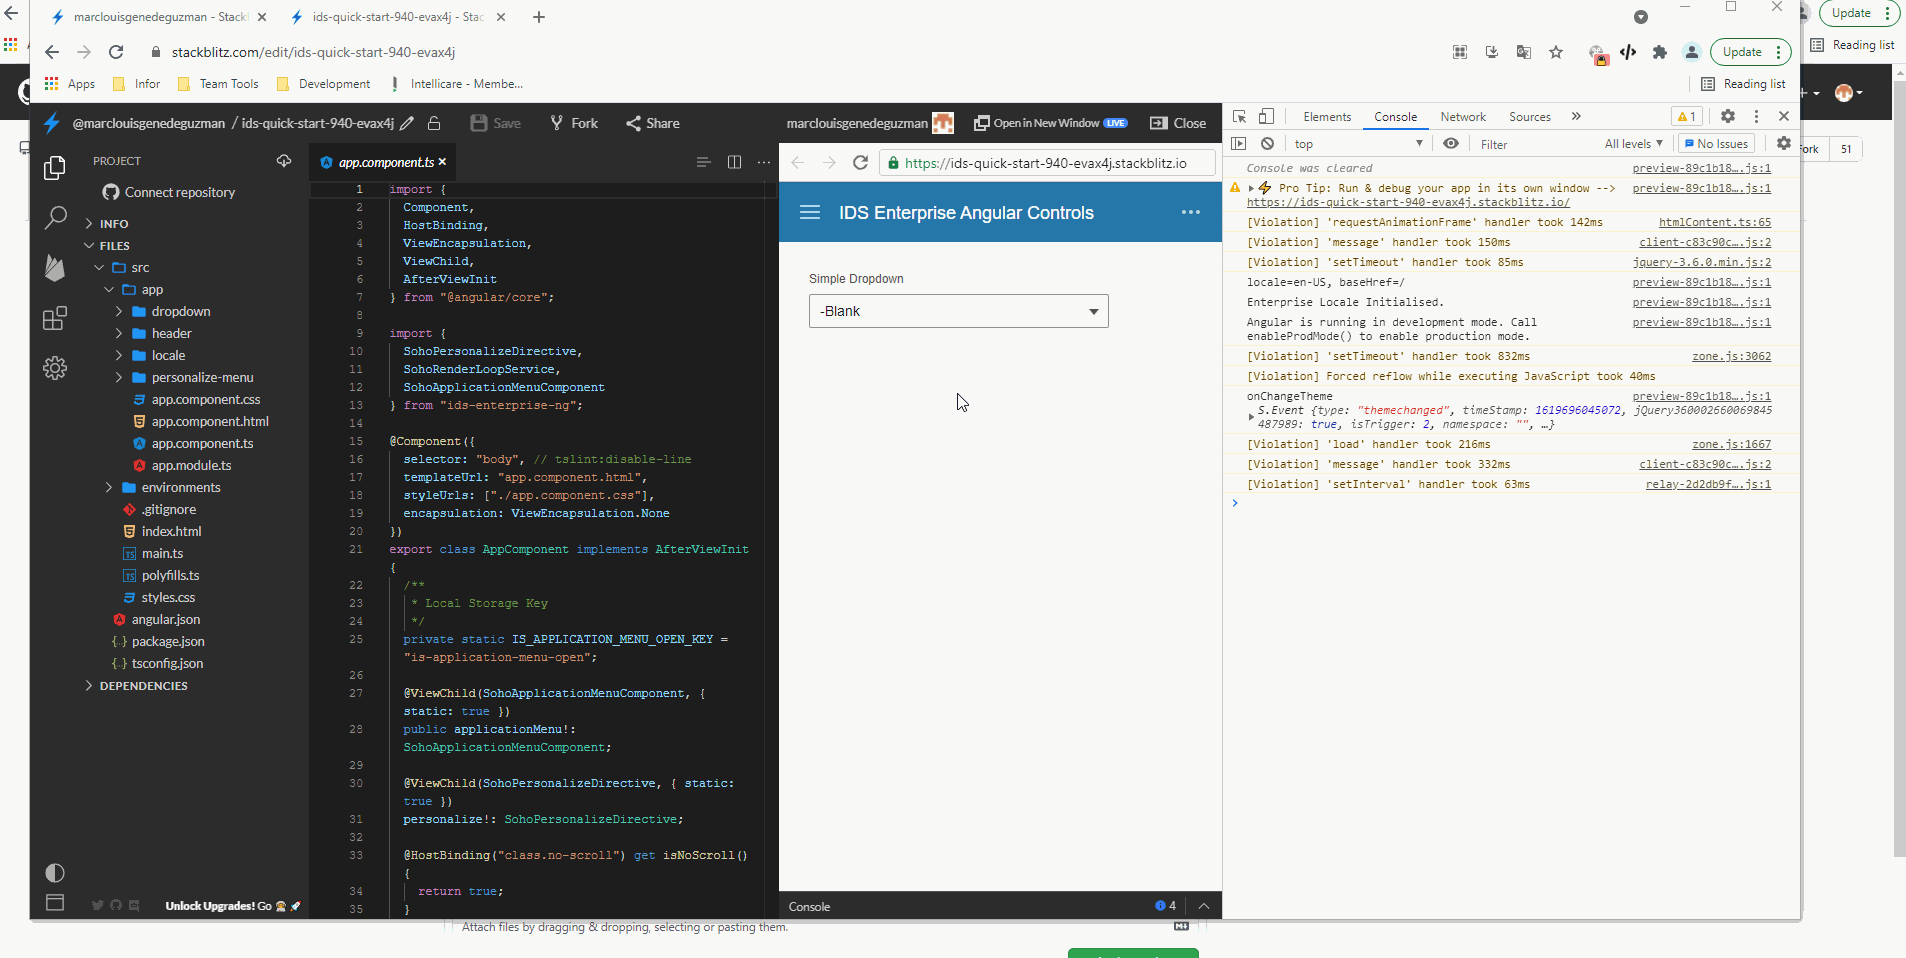The height and width of the screenshot is (958, 1906).
Task: Toggle the bottom panel layout icon
Action: [x=55, y=902]
